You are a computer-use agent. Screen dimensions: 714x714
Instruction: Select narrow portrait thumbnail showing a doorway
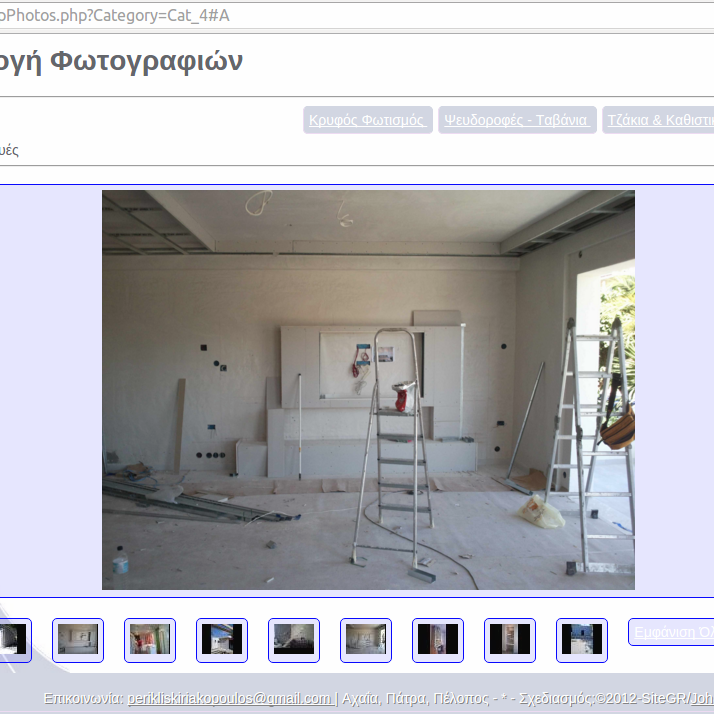click(510, 640)
